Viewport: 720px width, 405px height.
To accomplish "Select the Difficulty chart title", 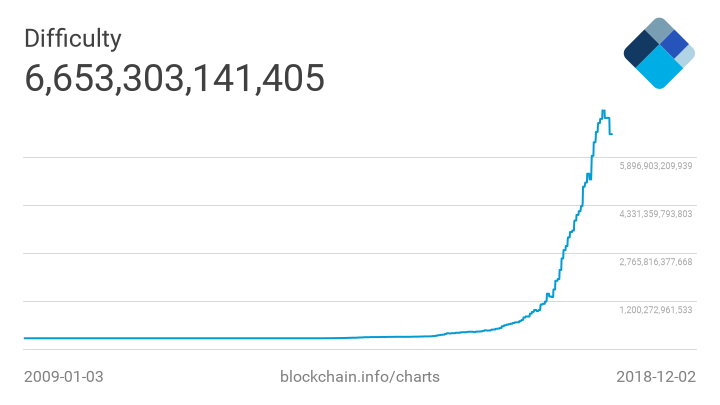I will pyautogui.click(x=73, y=39).
